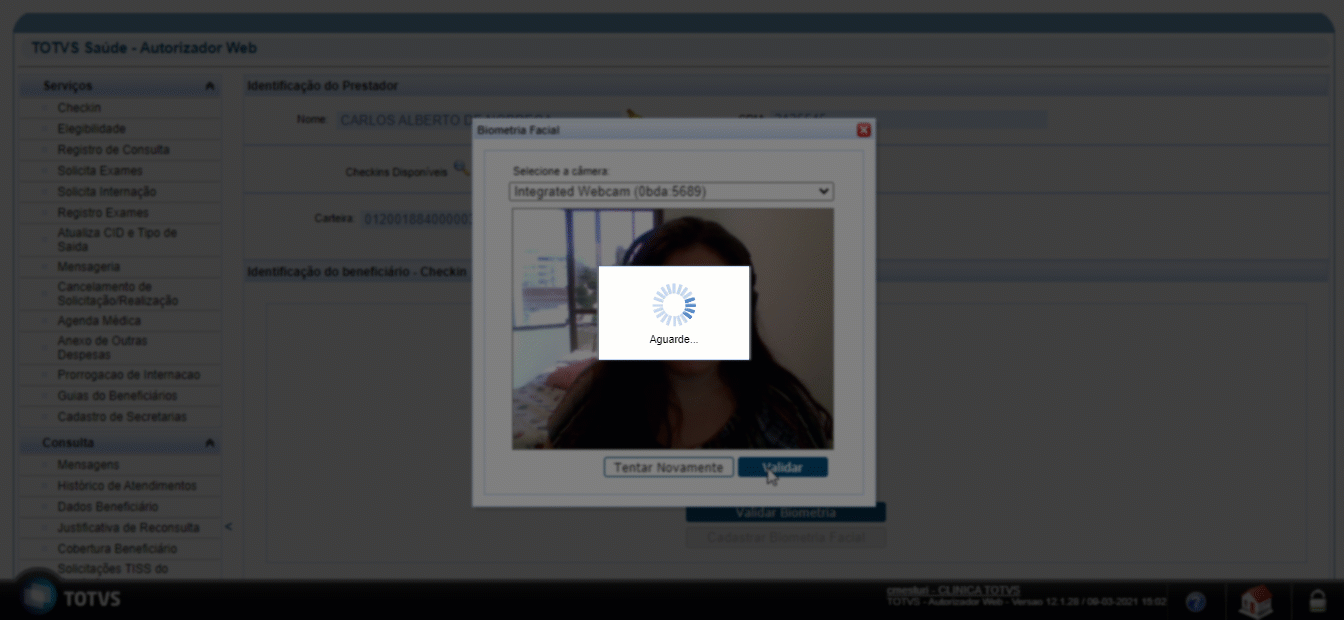Screen dimensions: 1344x620
Task: Open Atualiza CID e Tipo de Saída
Action: point(117,240)
